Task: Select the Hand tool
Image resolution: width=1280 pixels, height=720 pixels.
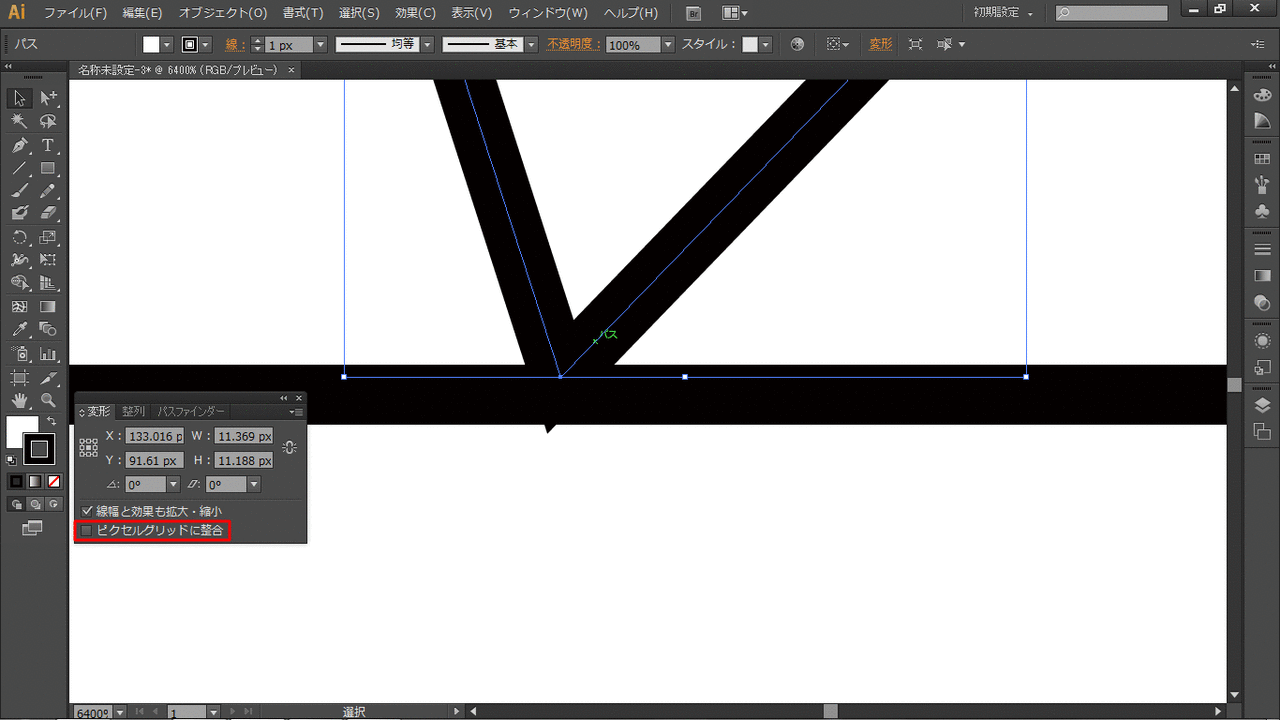Action: coord(19,401)
